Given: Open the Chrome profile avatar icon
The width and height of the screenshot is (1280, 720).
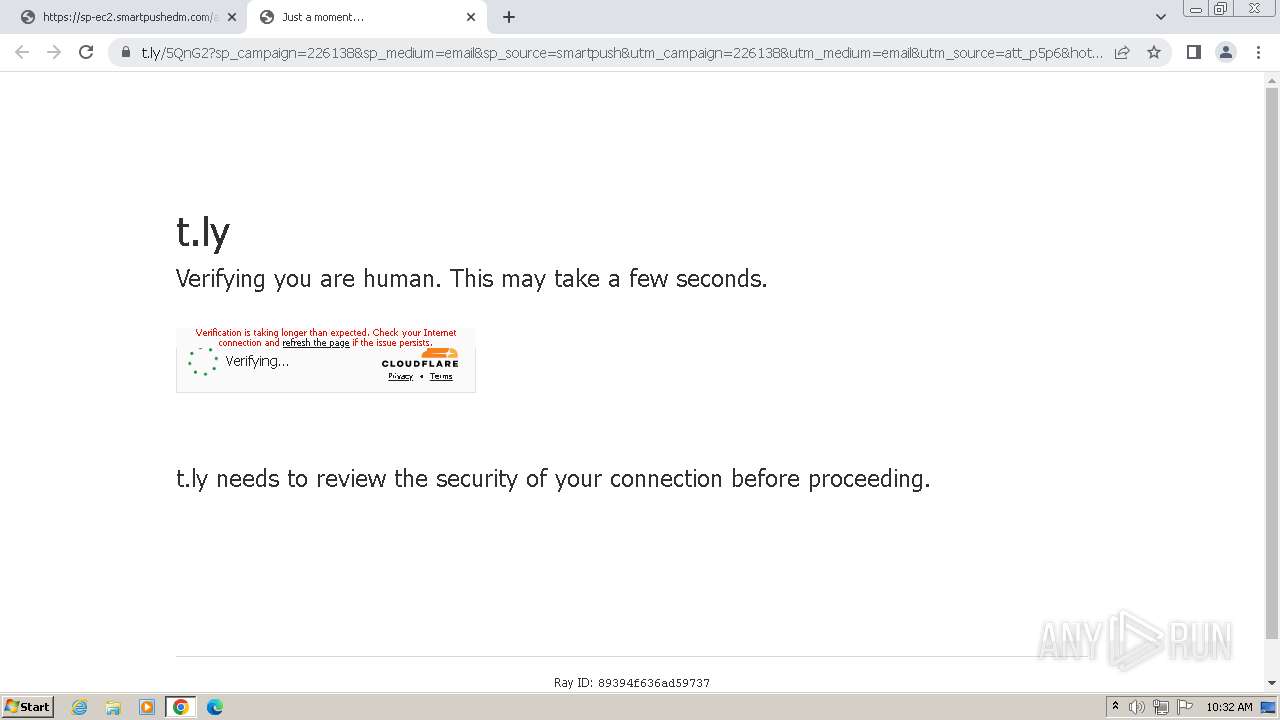Looking at the screenshot, I should (1226, 52).
